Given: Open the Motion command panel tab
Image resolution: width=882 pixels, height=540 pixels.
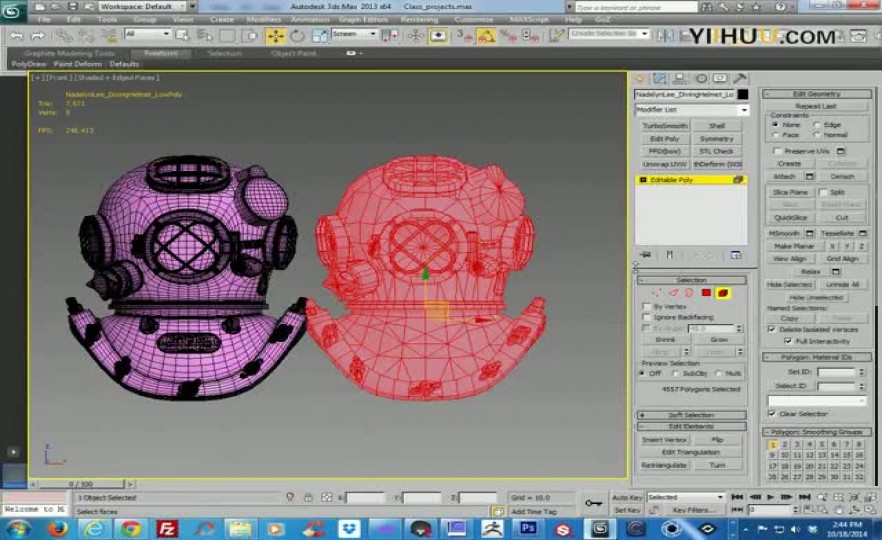Looking at the screenshot, I should tap(701, 78).
